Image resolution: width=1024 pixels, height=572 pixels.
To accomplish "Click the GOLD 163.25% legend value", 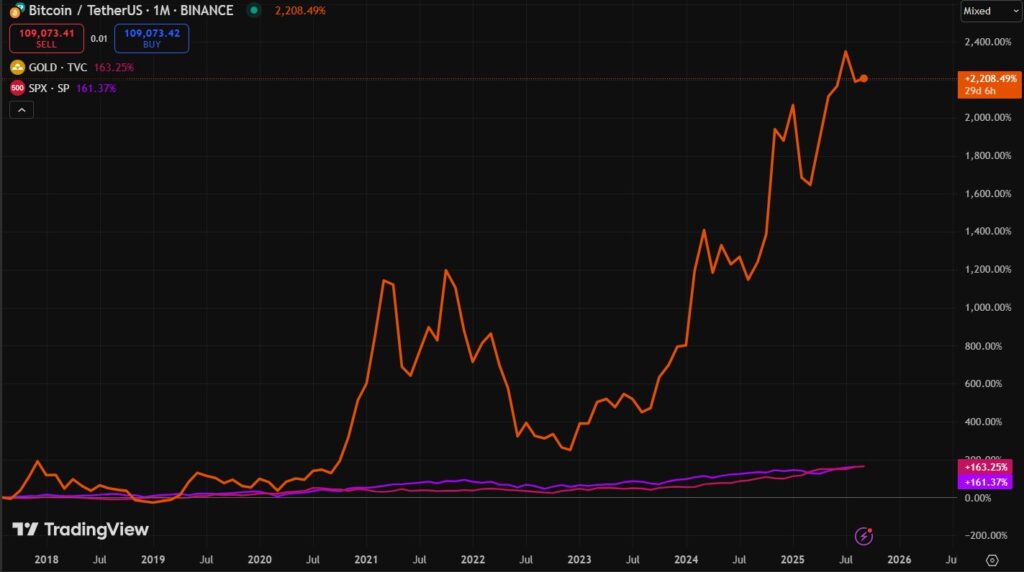I will pos(114,67).
